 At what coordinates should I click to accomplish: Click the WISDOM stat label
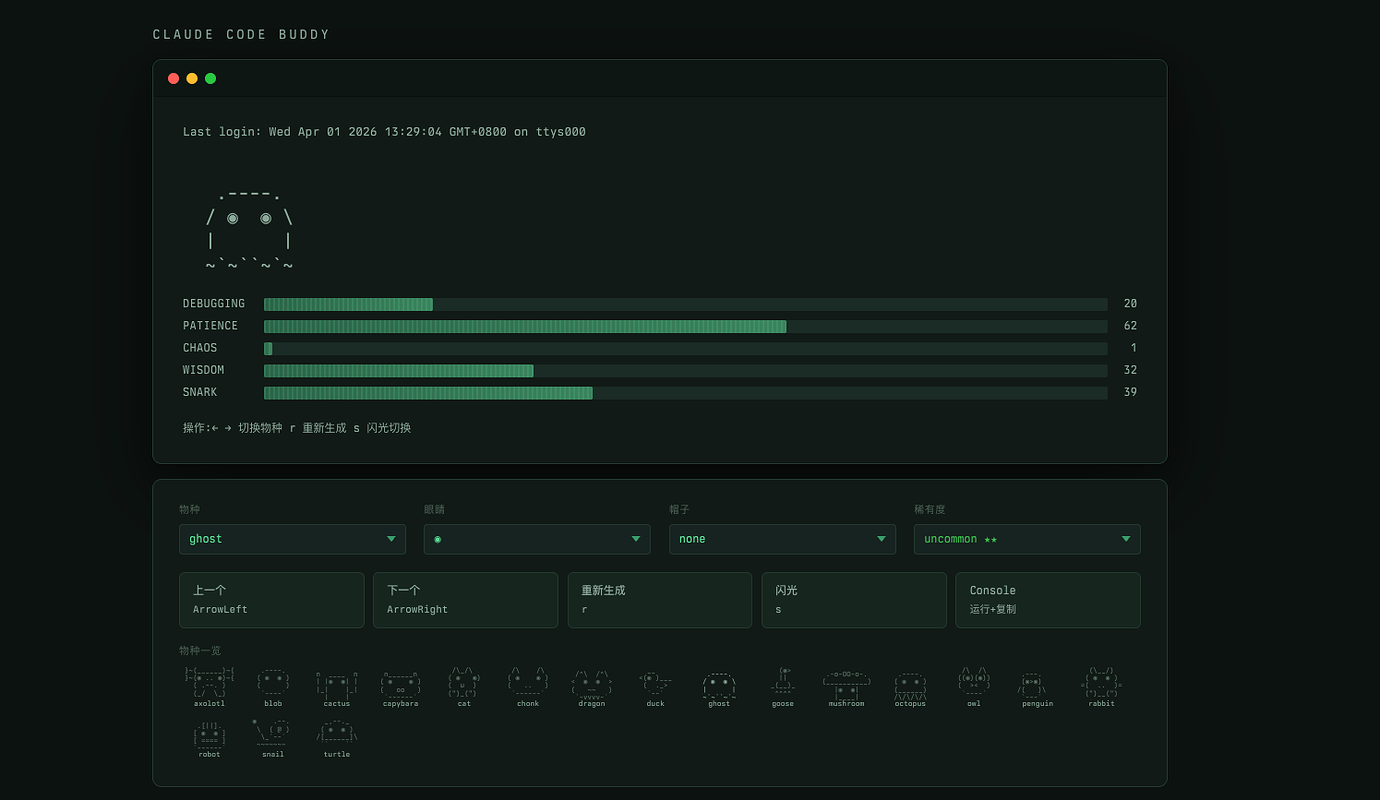[204, 370]
